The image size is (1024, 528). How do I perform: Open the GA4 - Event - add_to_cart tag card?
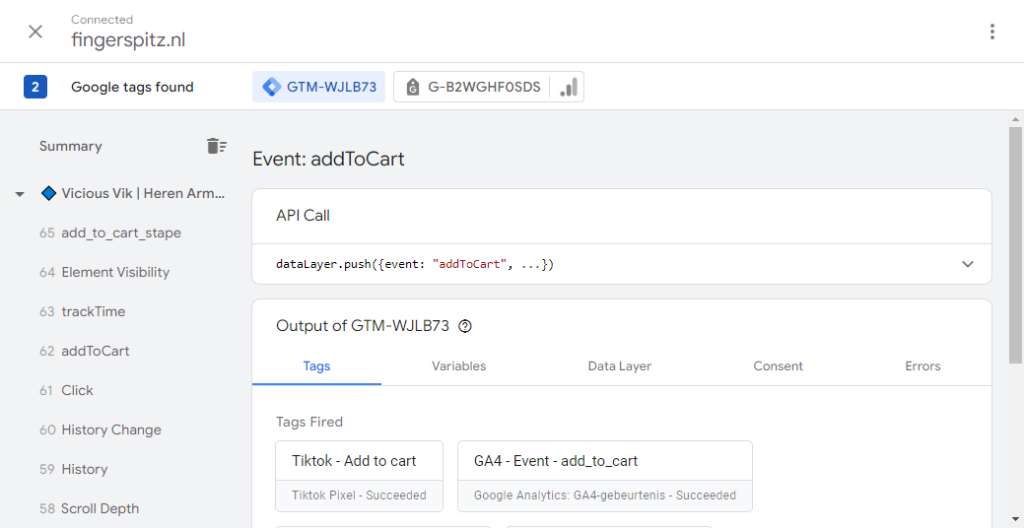(x=605, y=476)
